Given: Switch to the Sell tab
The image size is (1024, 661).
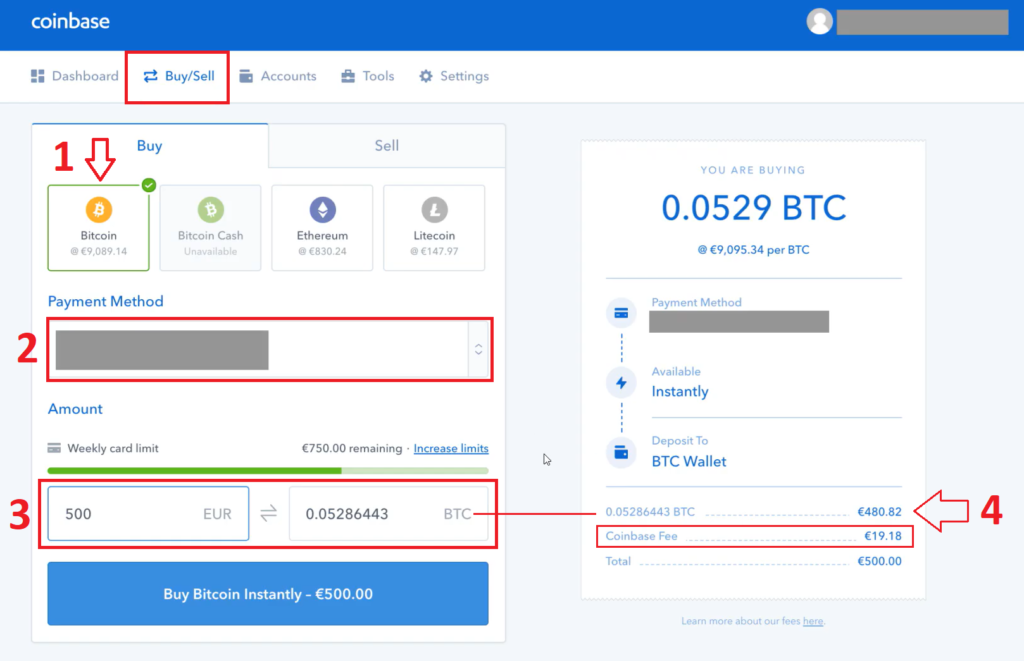Looking at the screenshot, I should click(x=387, y=146).
